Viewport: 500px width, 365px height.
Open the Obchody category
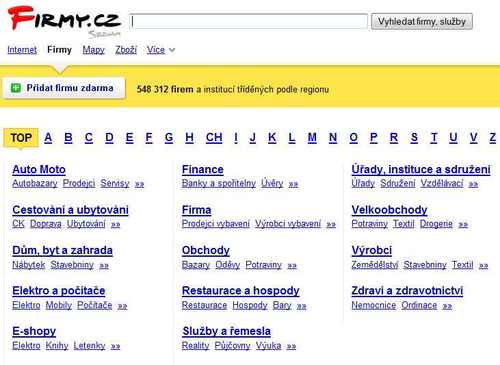point(206,250)
